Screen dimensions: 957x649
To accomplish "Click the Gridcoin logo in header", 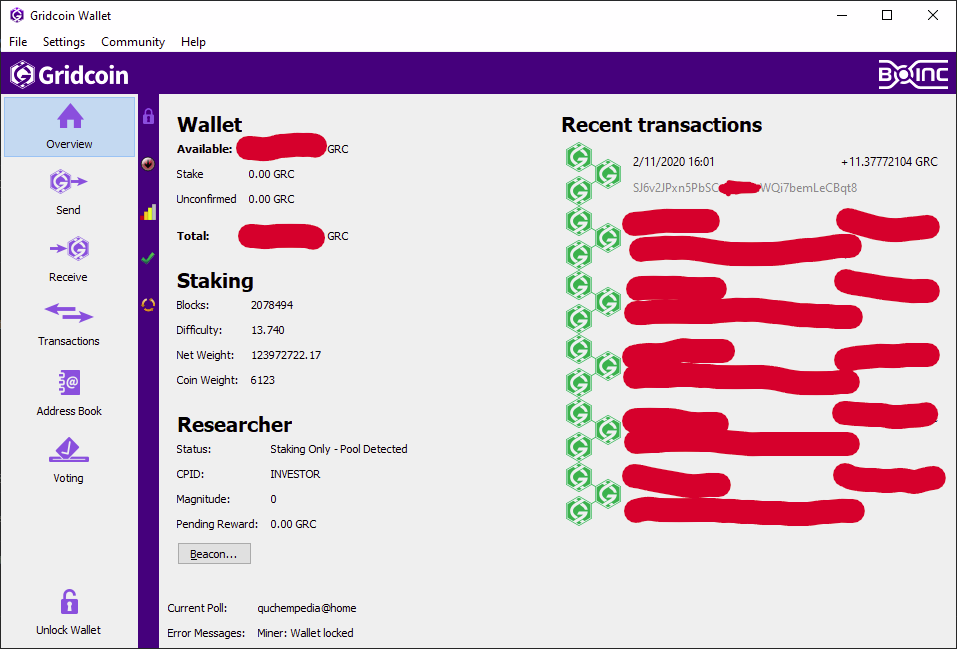I will tap(69, 75).
